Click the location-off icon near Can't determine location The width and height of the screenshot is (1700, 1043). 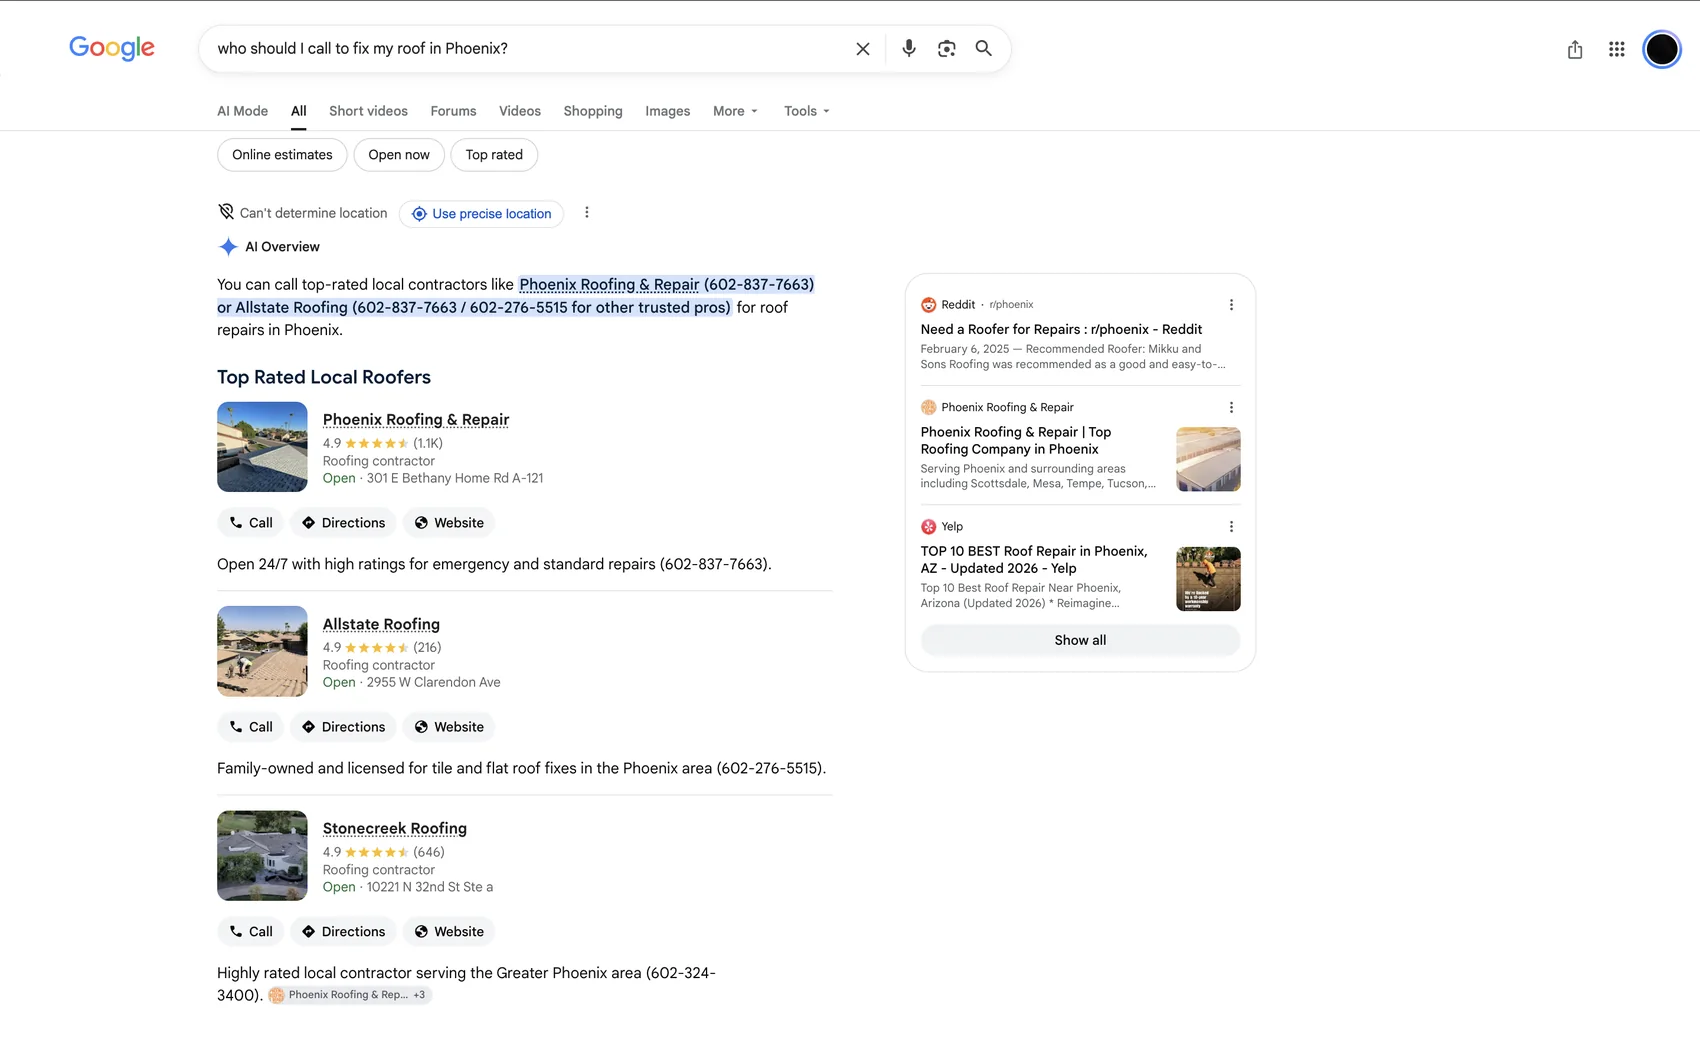tap(226, 212)
